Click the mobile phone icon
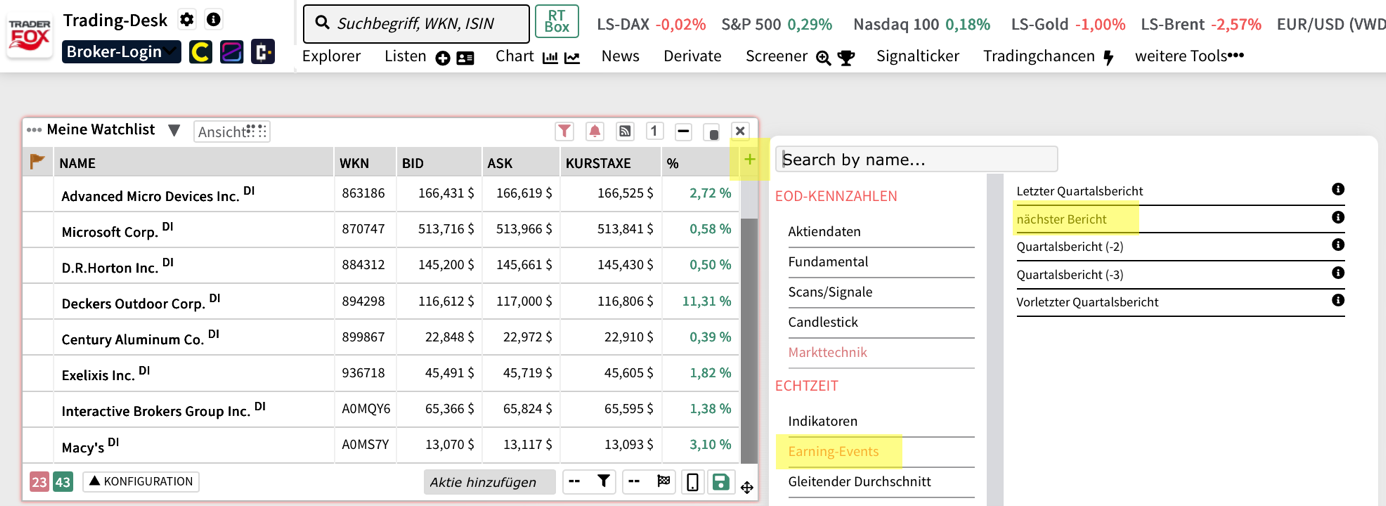Screen dimensions: 1386x506 tap(692, 482)
